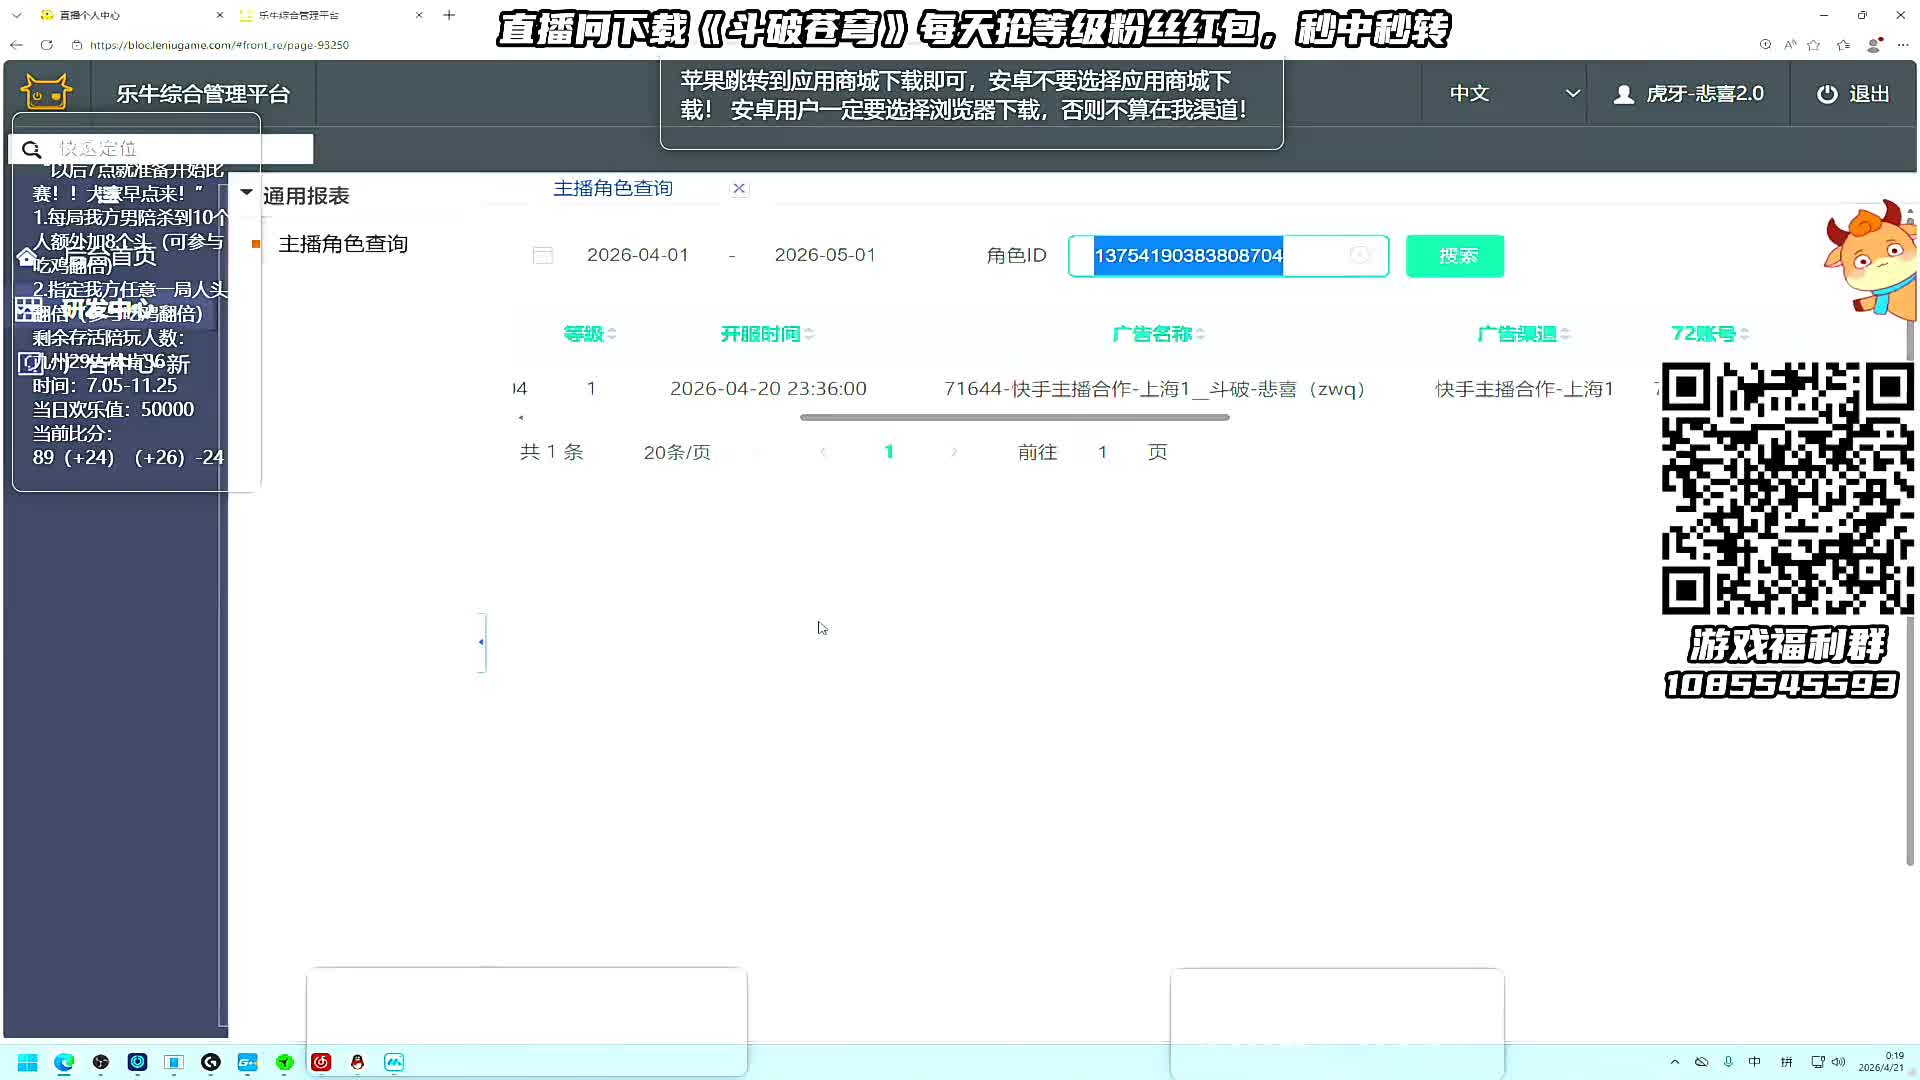Open the 中文 language dropdown

point(1513,94)
